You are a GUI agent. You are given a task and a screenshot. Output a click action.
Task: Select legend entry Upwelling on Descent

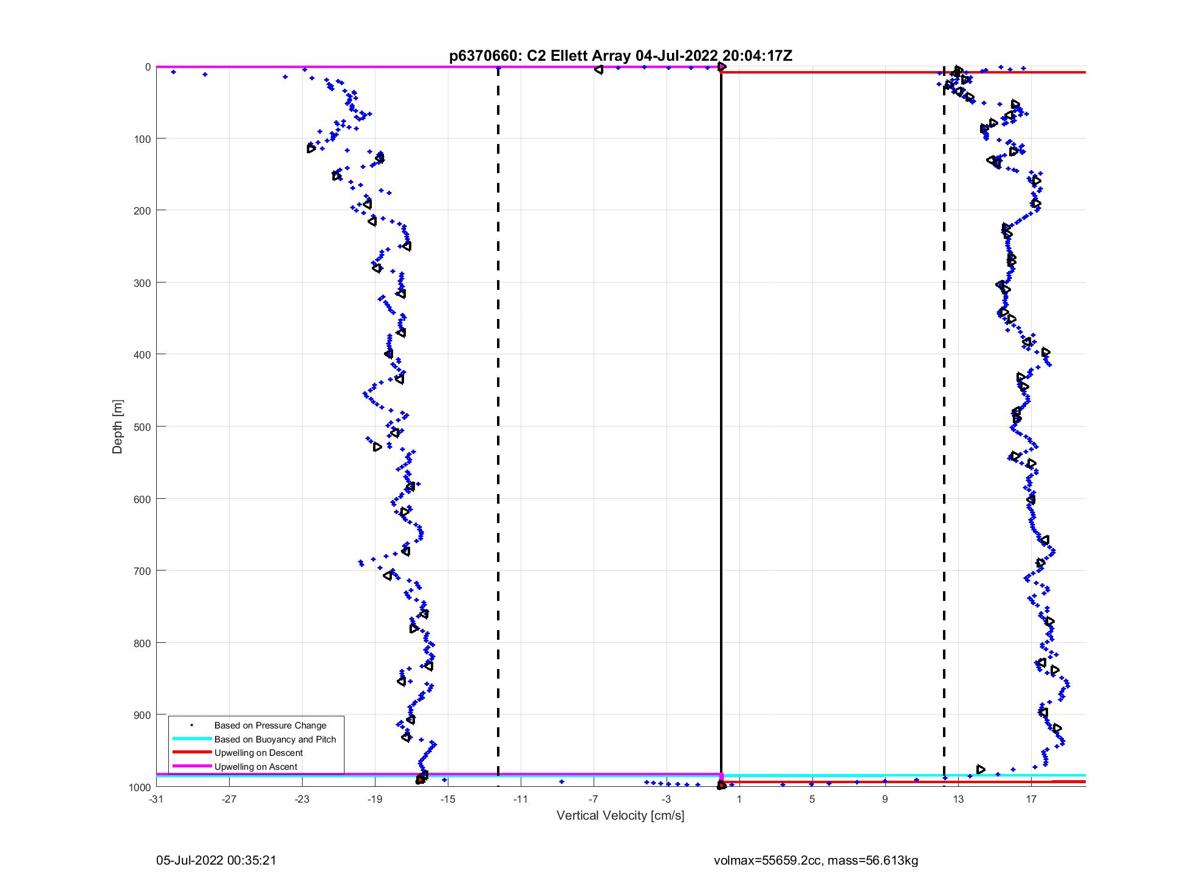click(258, 752)
